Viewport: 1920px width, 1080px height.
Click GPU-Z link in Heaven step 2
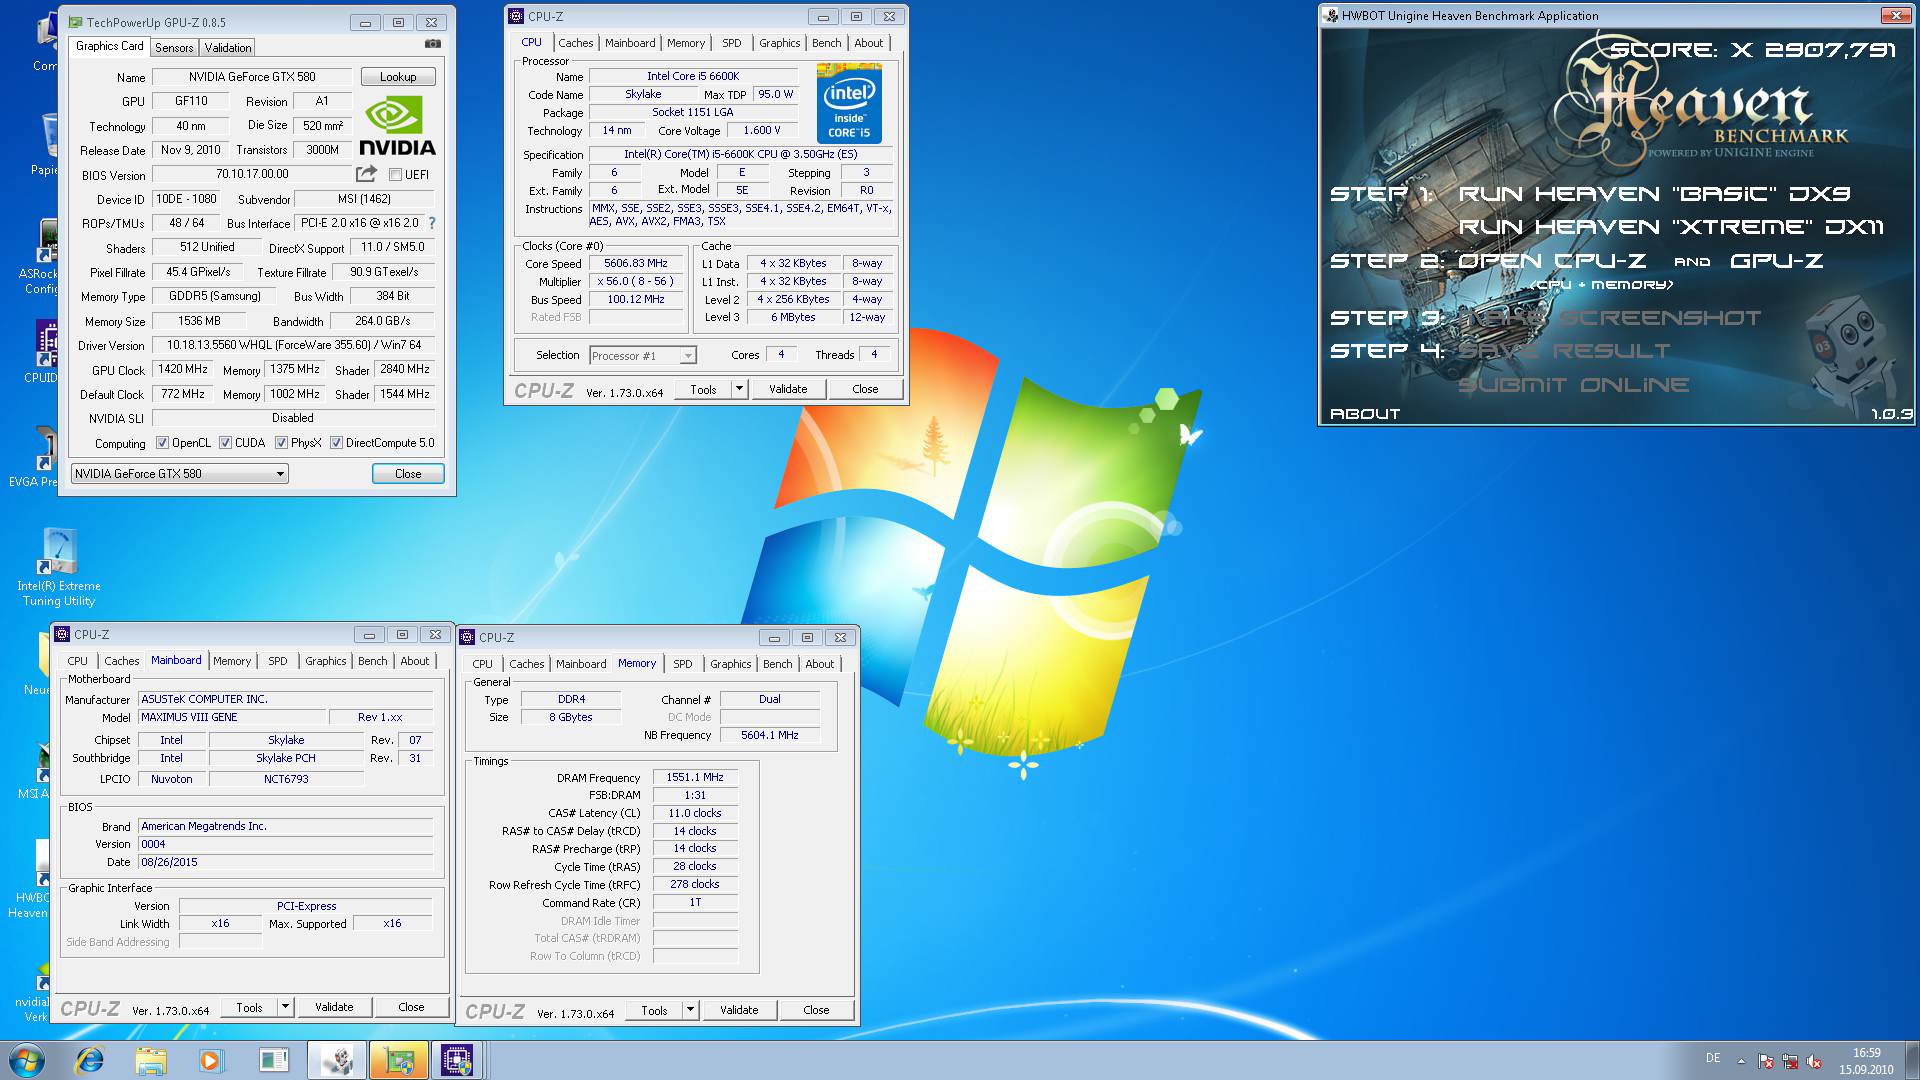[1777, 261]
